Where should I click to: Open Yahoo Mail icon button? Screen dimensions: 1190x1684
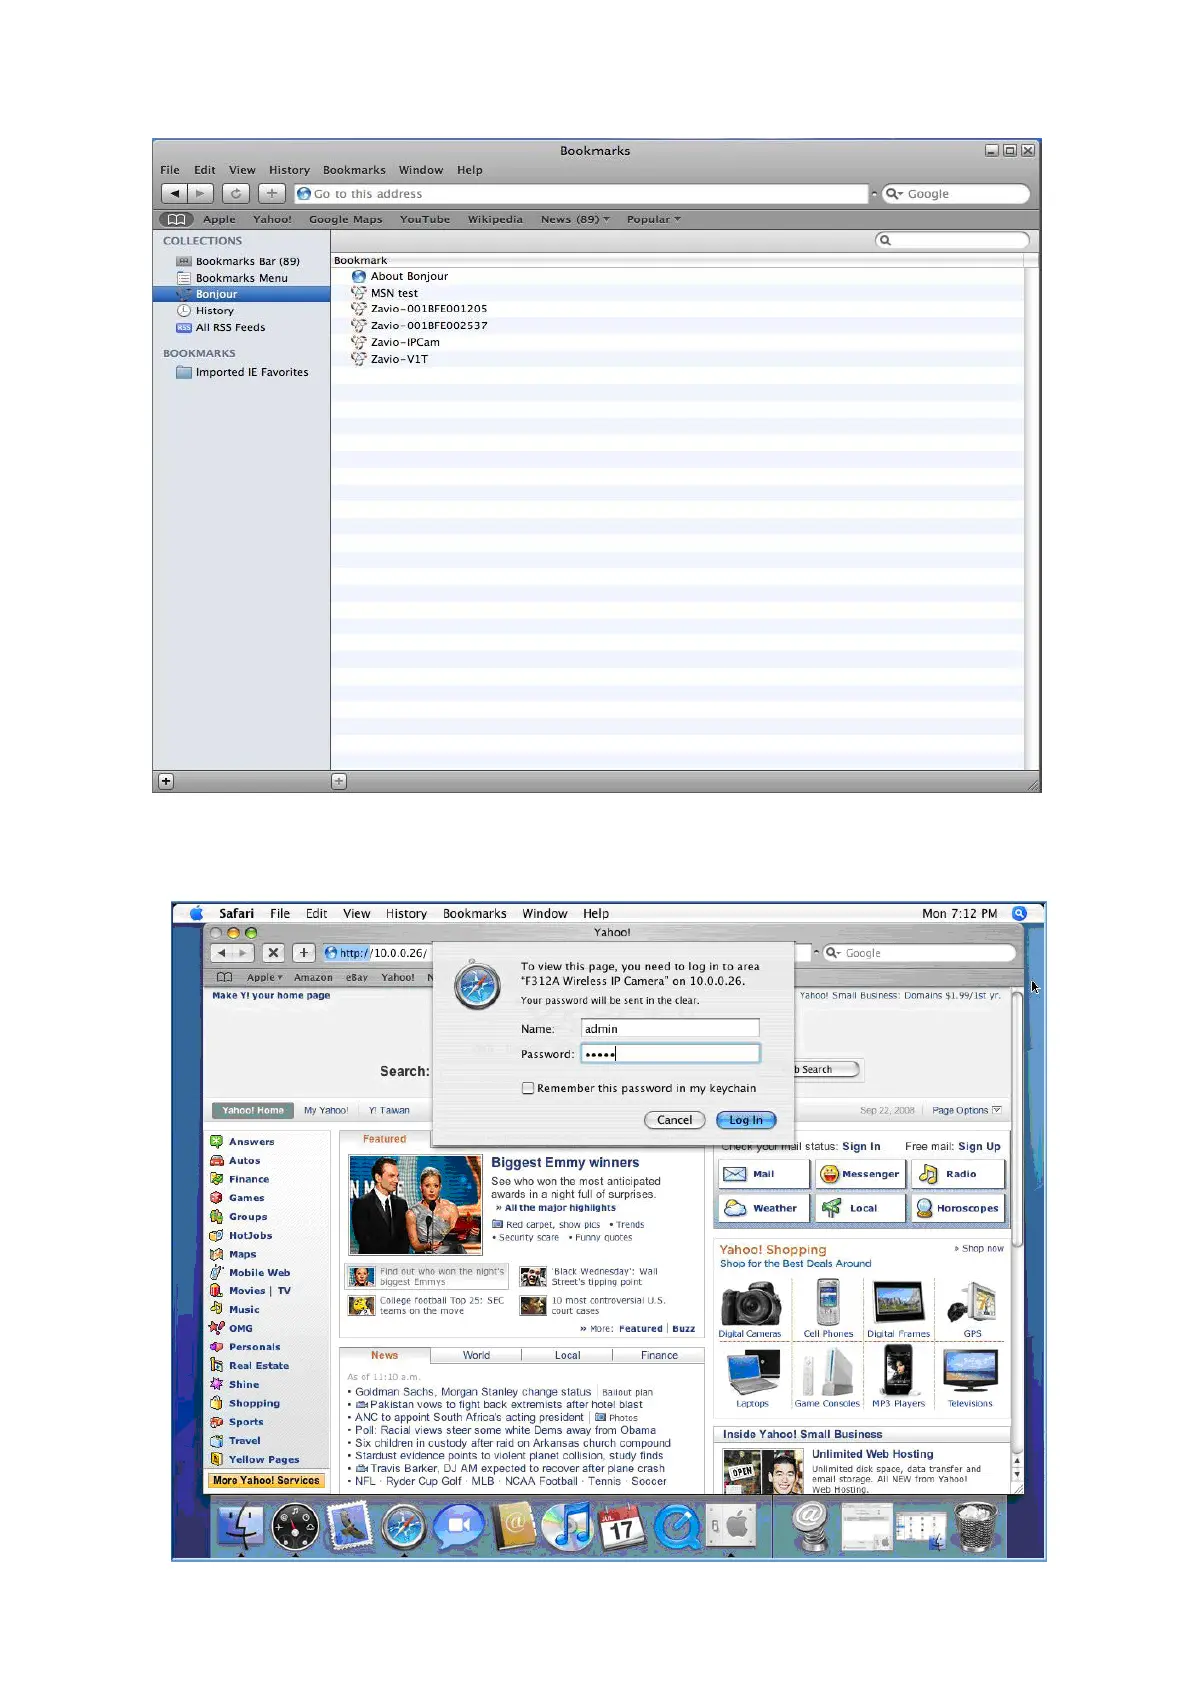763,1174
